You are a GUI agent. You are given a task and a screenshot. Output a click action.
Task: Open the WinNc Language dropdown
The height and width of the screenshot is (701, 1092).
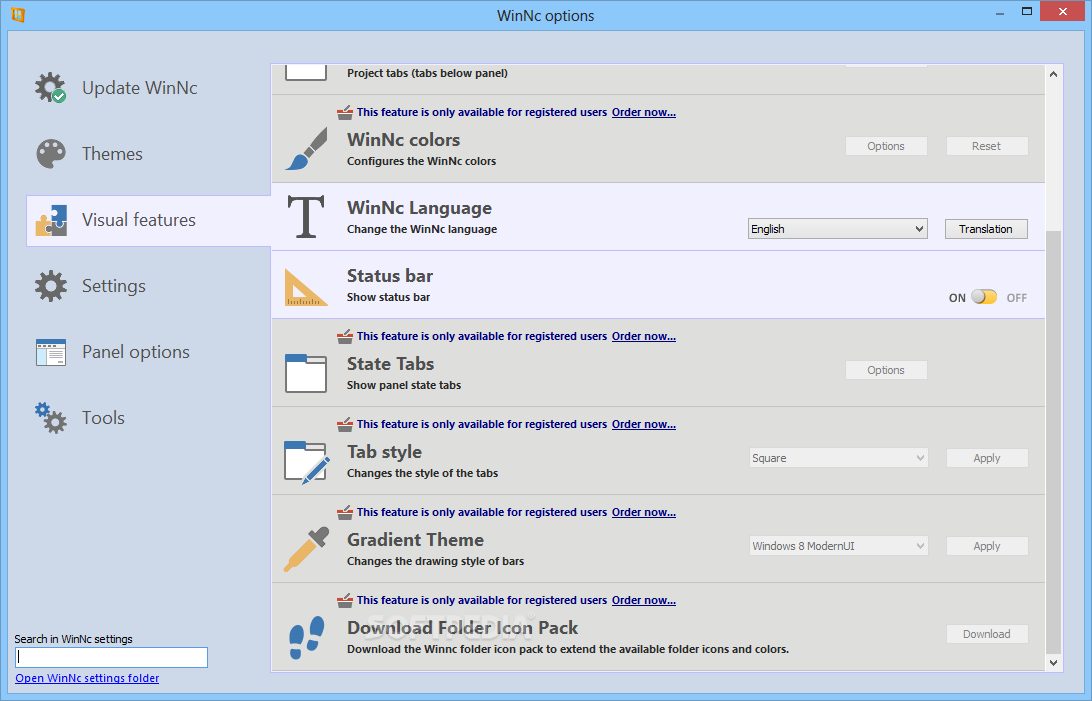pos(837,229)
